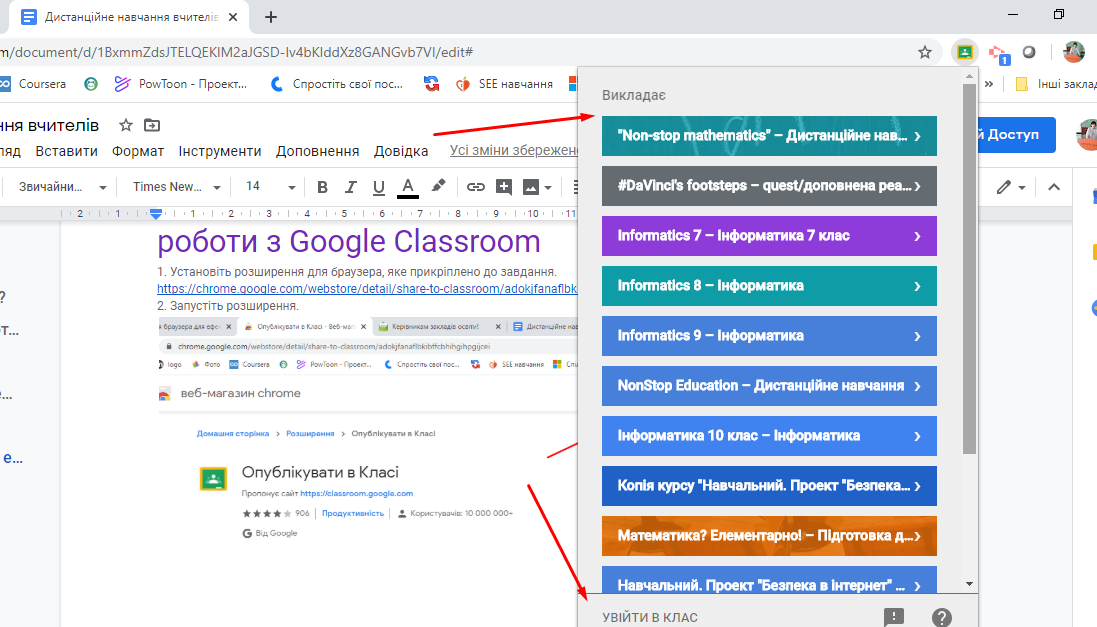Viewport: 1097px width, 627px height.
Task: Add a comment with plus bubble icon
Action: click(504, 187)
